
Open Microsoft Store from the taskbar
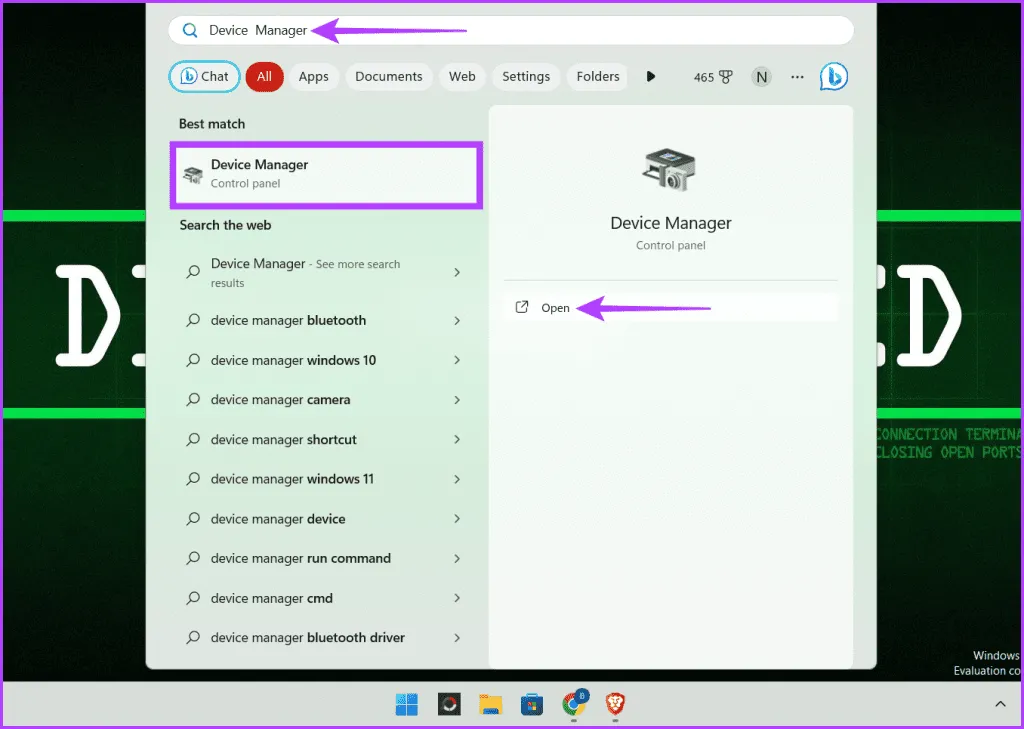coord(532,705)
